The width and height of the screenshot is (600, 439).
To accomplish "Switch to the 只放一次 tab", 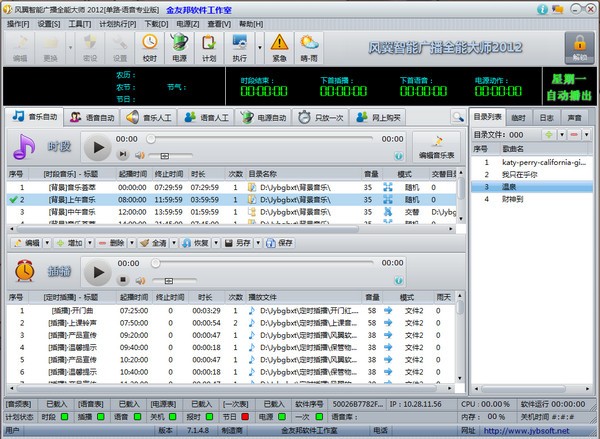I will point(321,118).
